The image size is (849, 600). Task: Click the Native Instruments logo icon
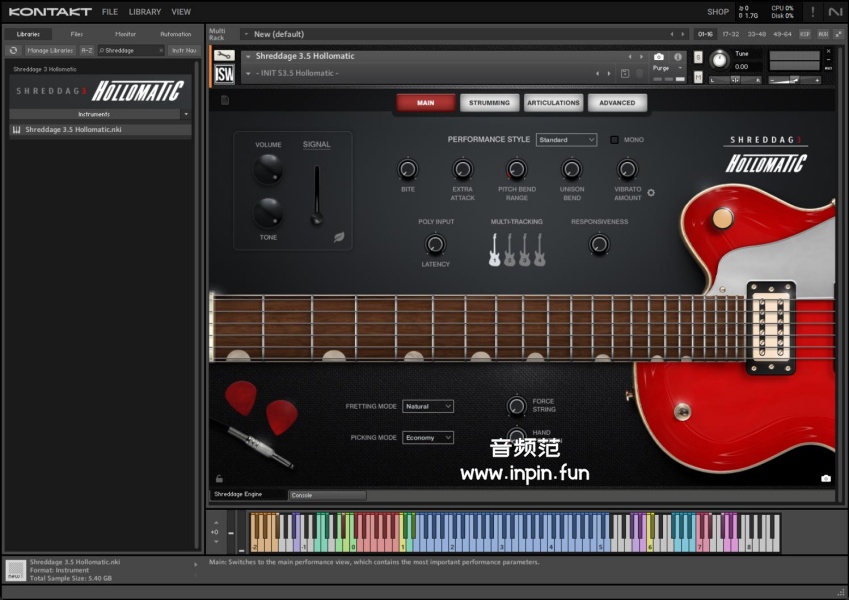tap(835, 12)
